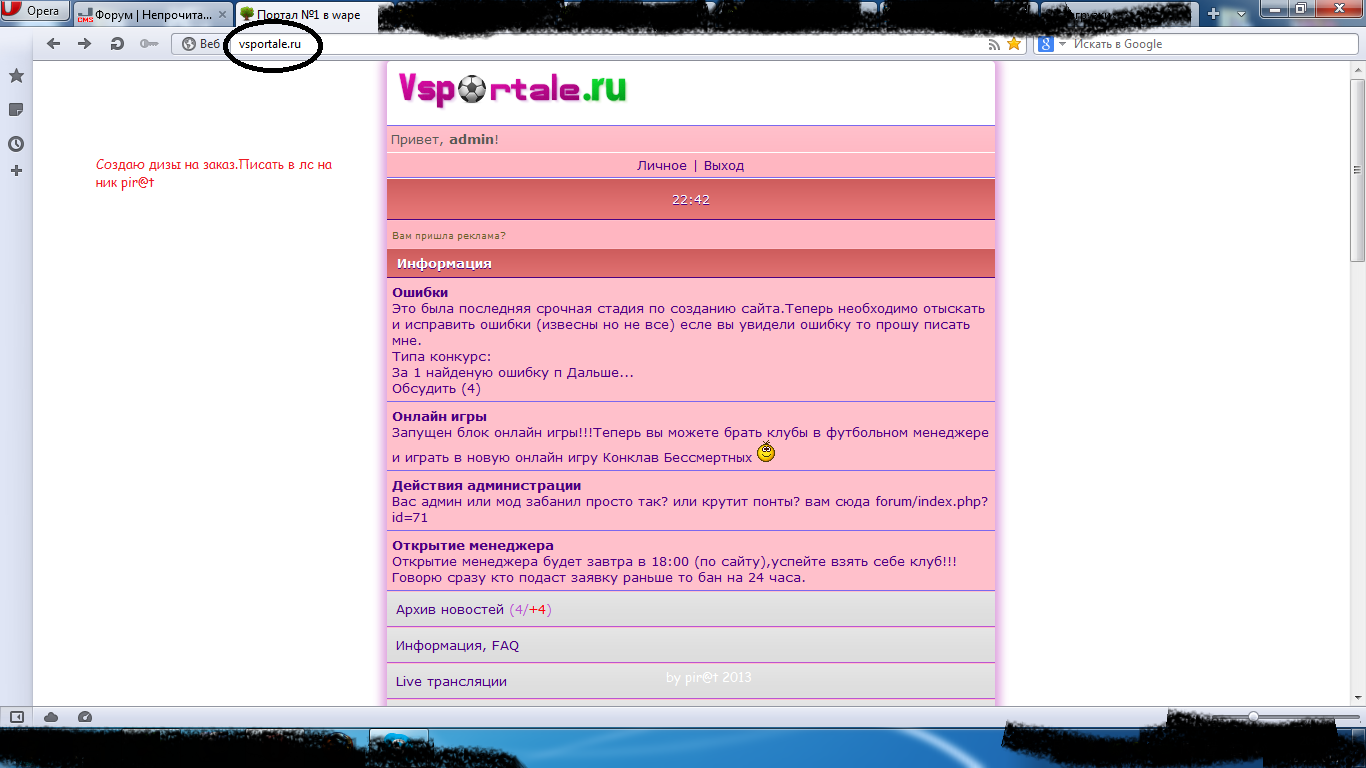Click the Vsportale.ru site logo
This screenshot has height=768, width=1366.
point(512,89)
